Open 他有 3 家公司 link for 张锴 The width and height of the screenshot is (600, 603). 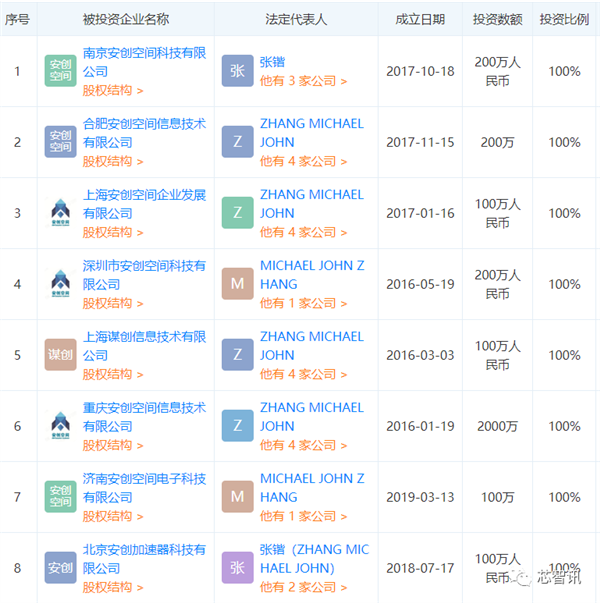(303, 81)
